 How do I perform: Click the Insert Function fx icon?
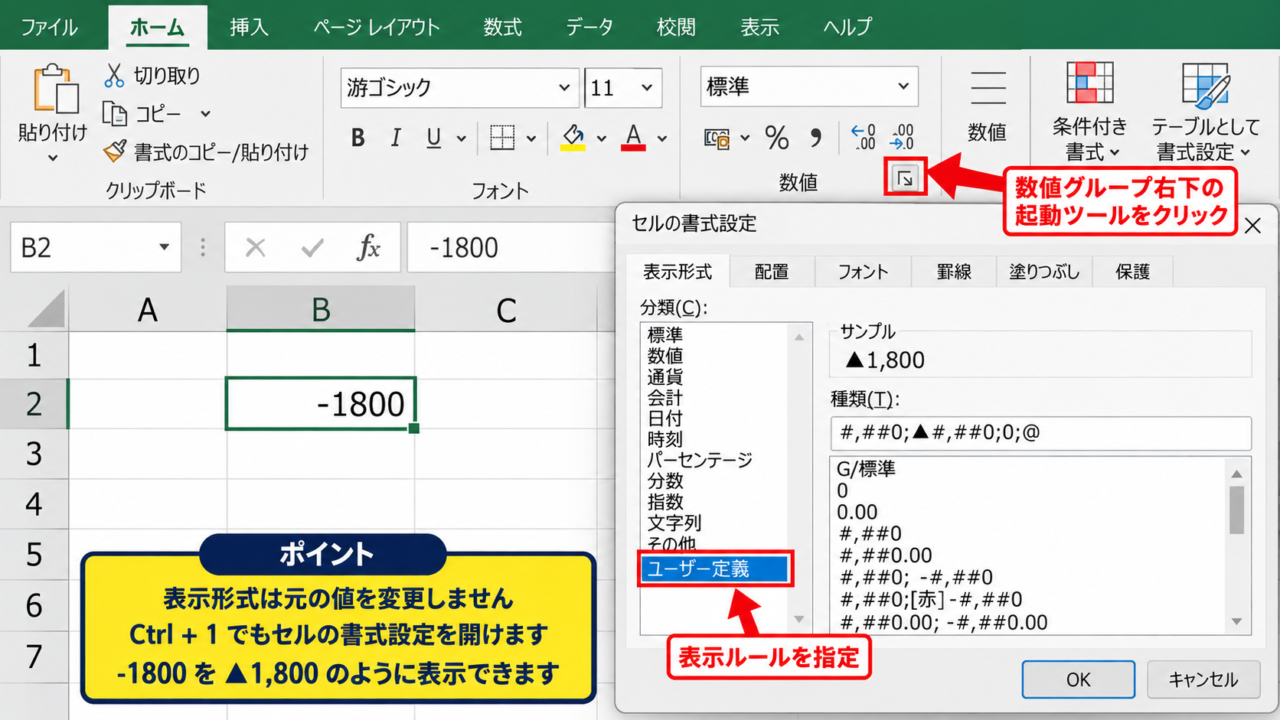pos(369,248)
